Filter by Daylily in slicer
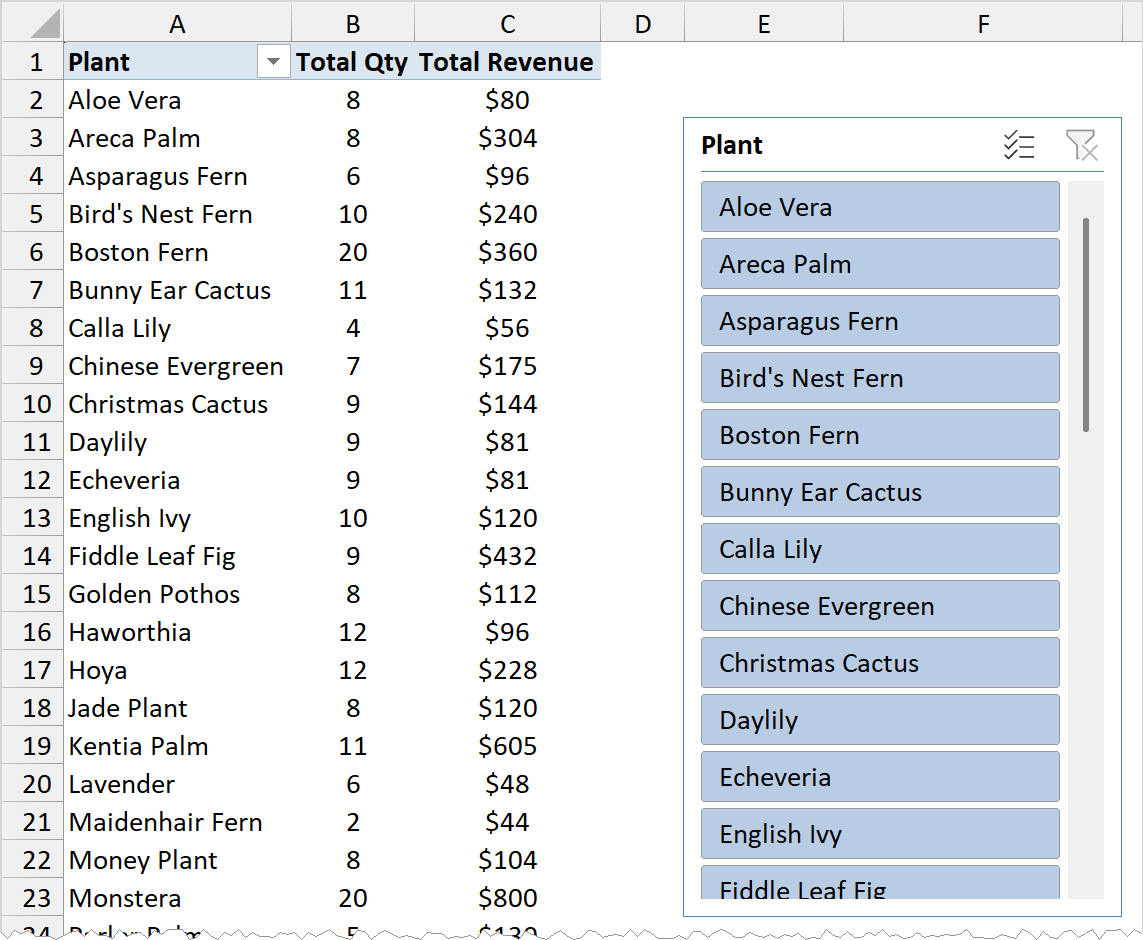The height and width of the screenshot is (940, 1143). (x=880, y=720)
